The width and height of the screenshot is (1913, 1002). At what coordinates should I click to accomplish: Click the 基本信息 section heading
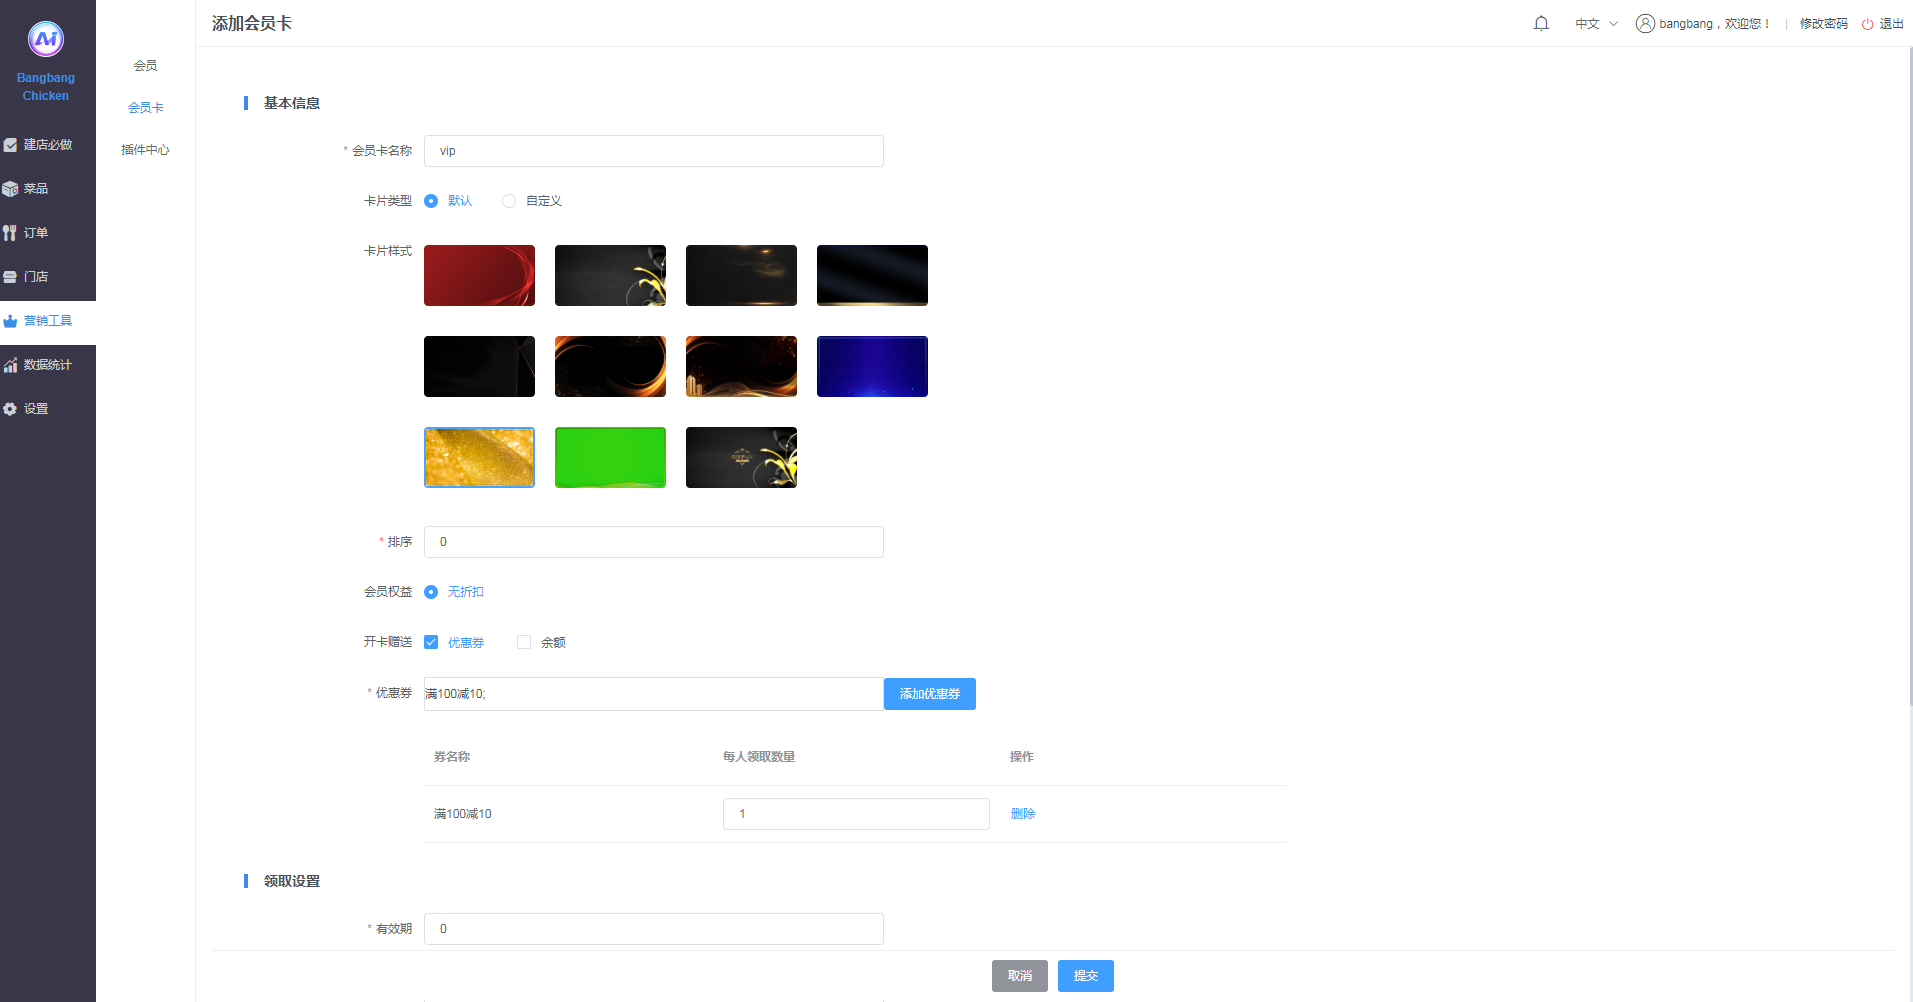click(x=292, y=103)
